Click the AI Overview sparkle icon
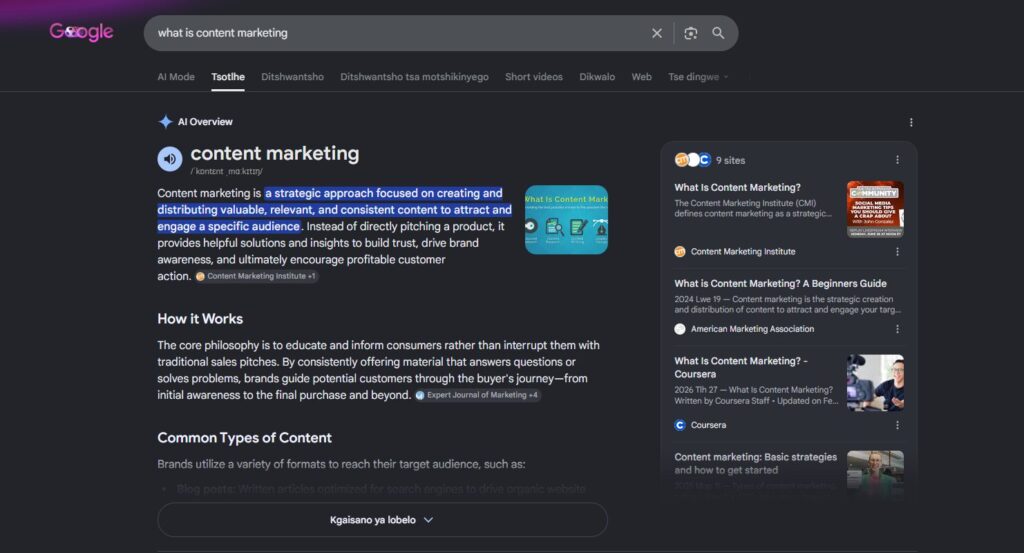Image resolution: width=1024 pixels, height=553 pixels. coord(165,121)
